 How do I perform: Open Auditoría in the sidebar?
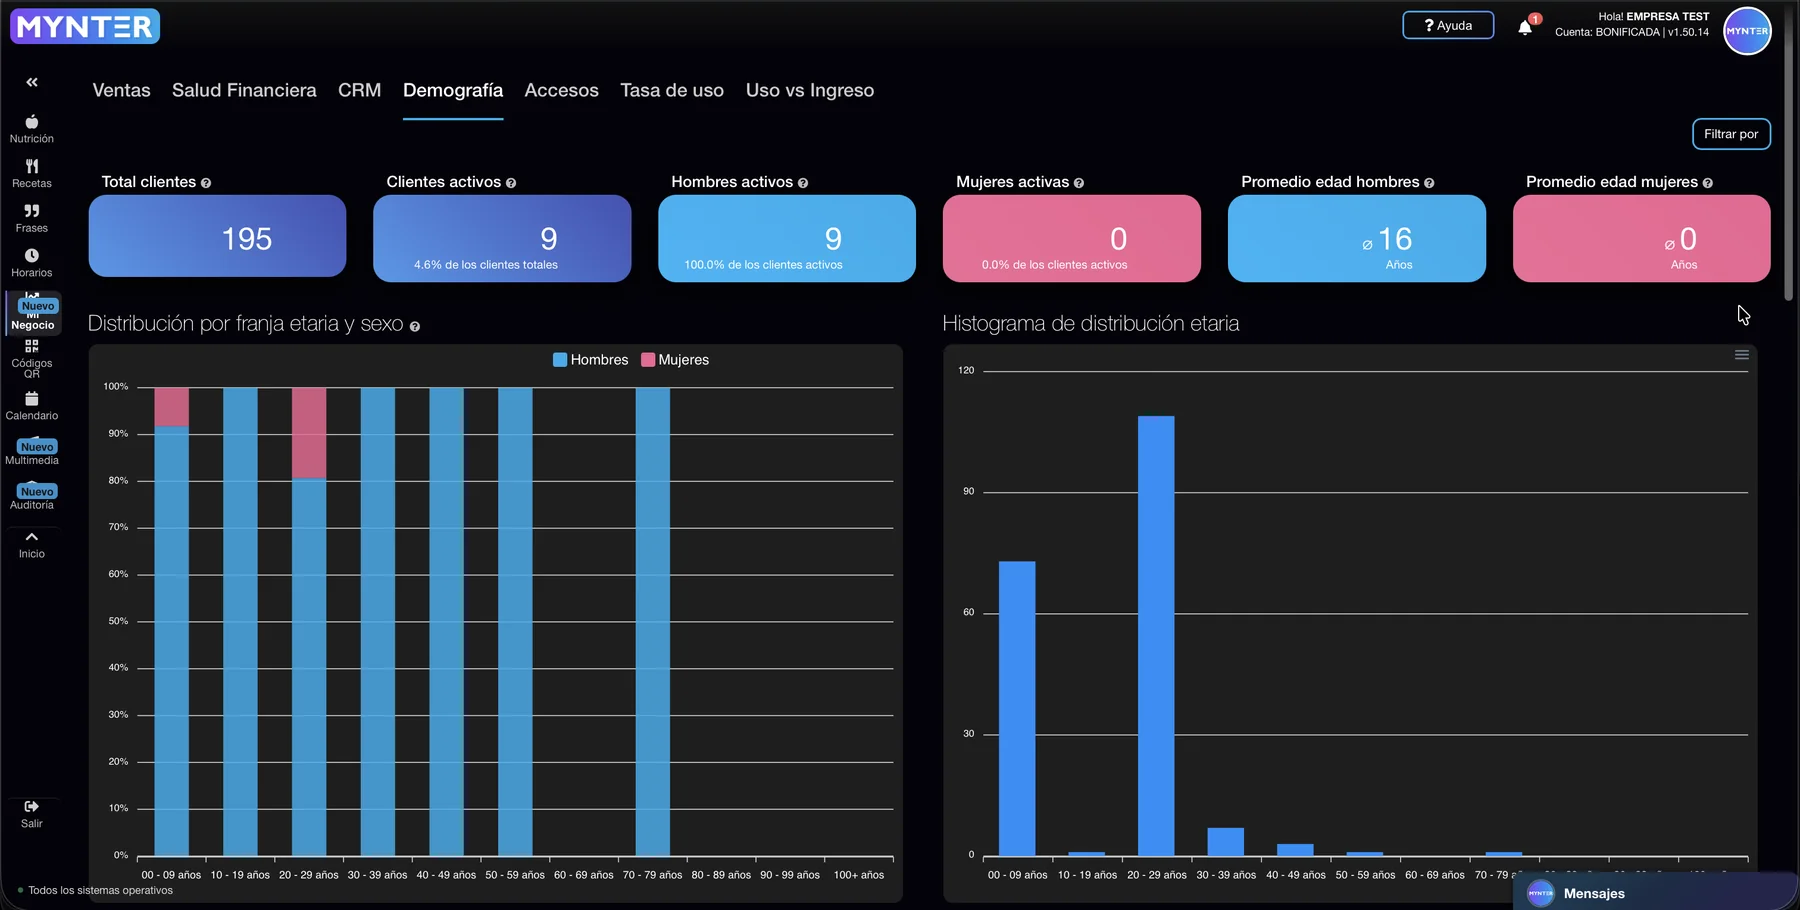click(32, 497)
